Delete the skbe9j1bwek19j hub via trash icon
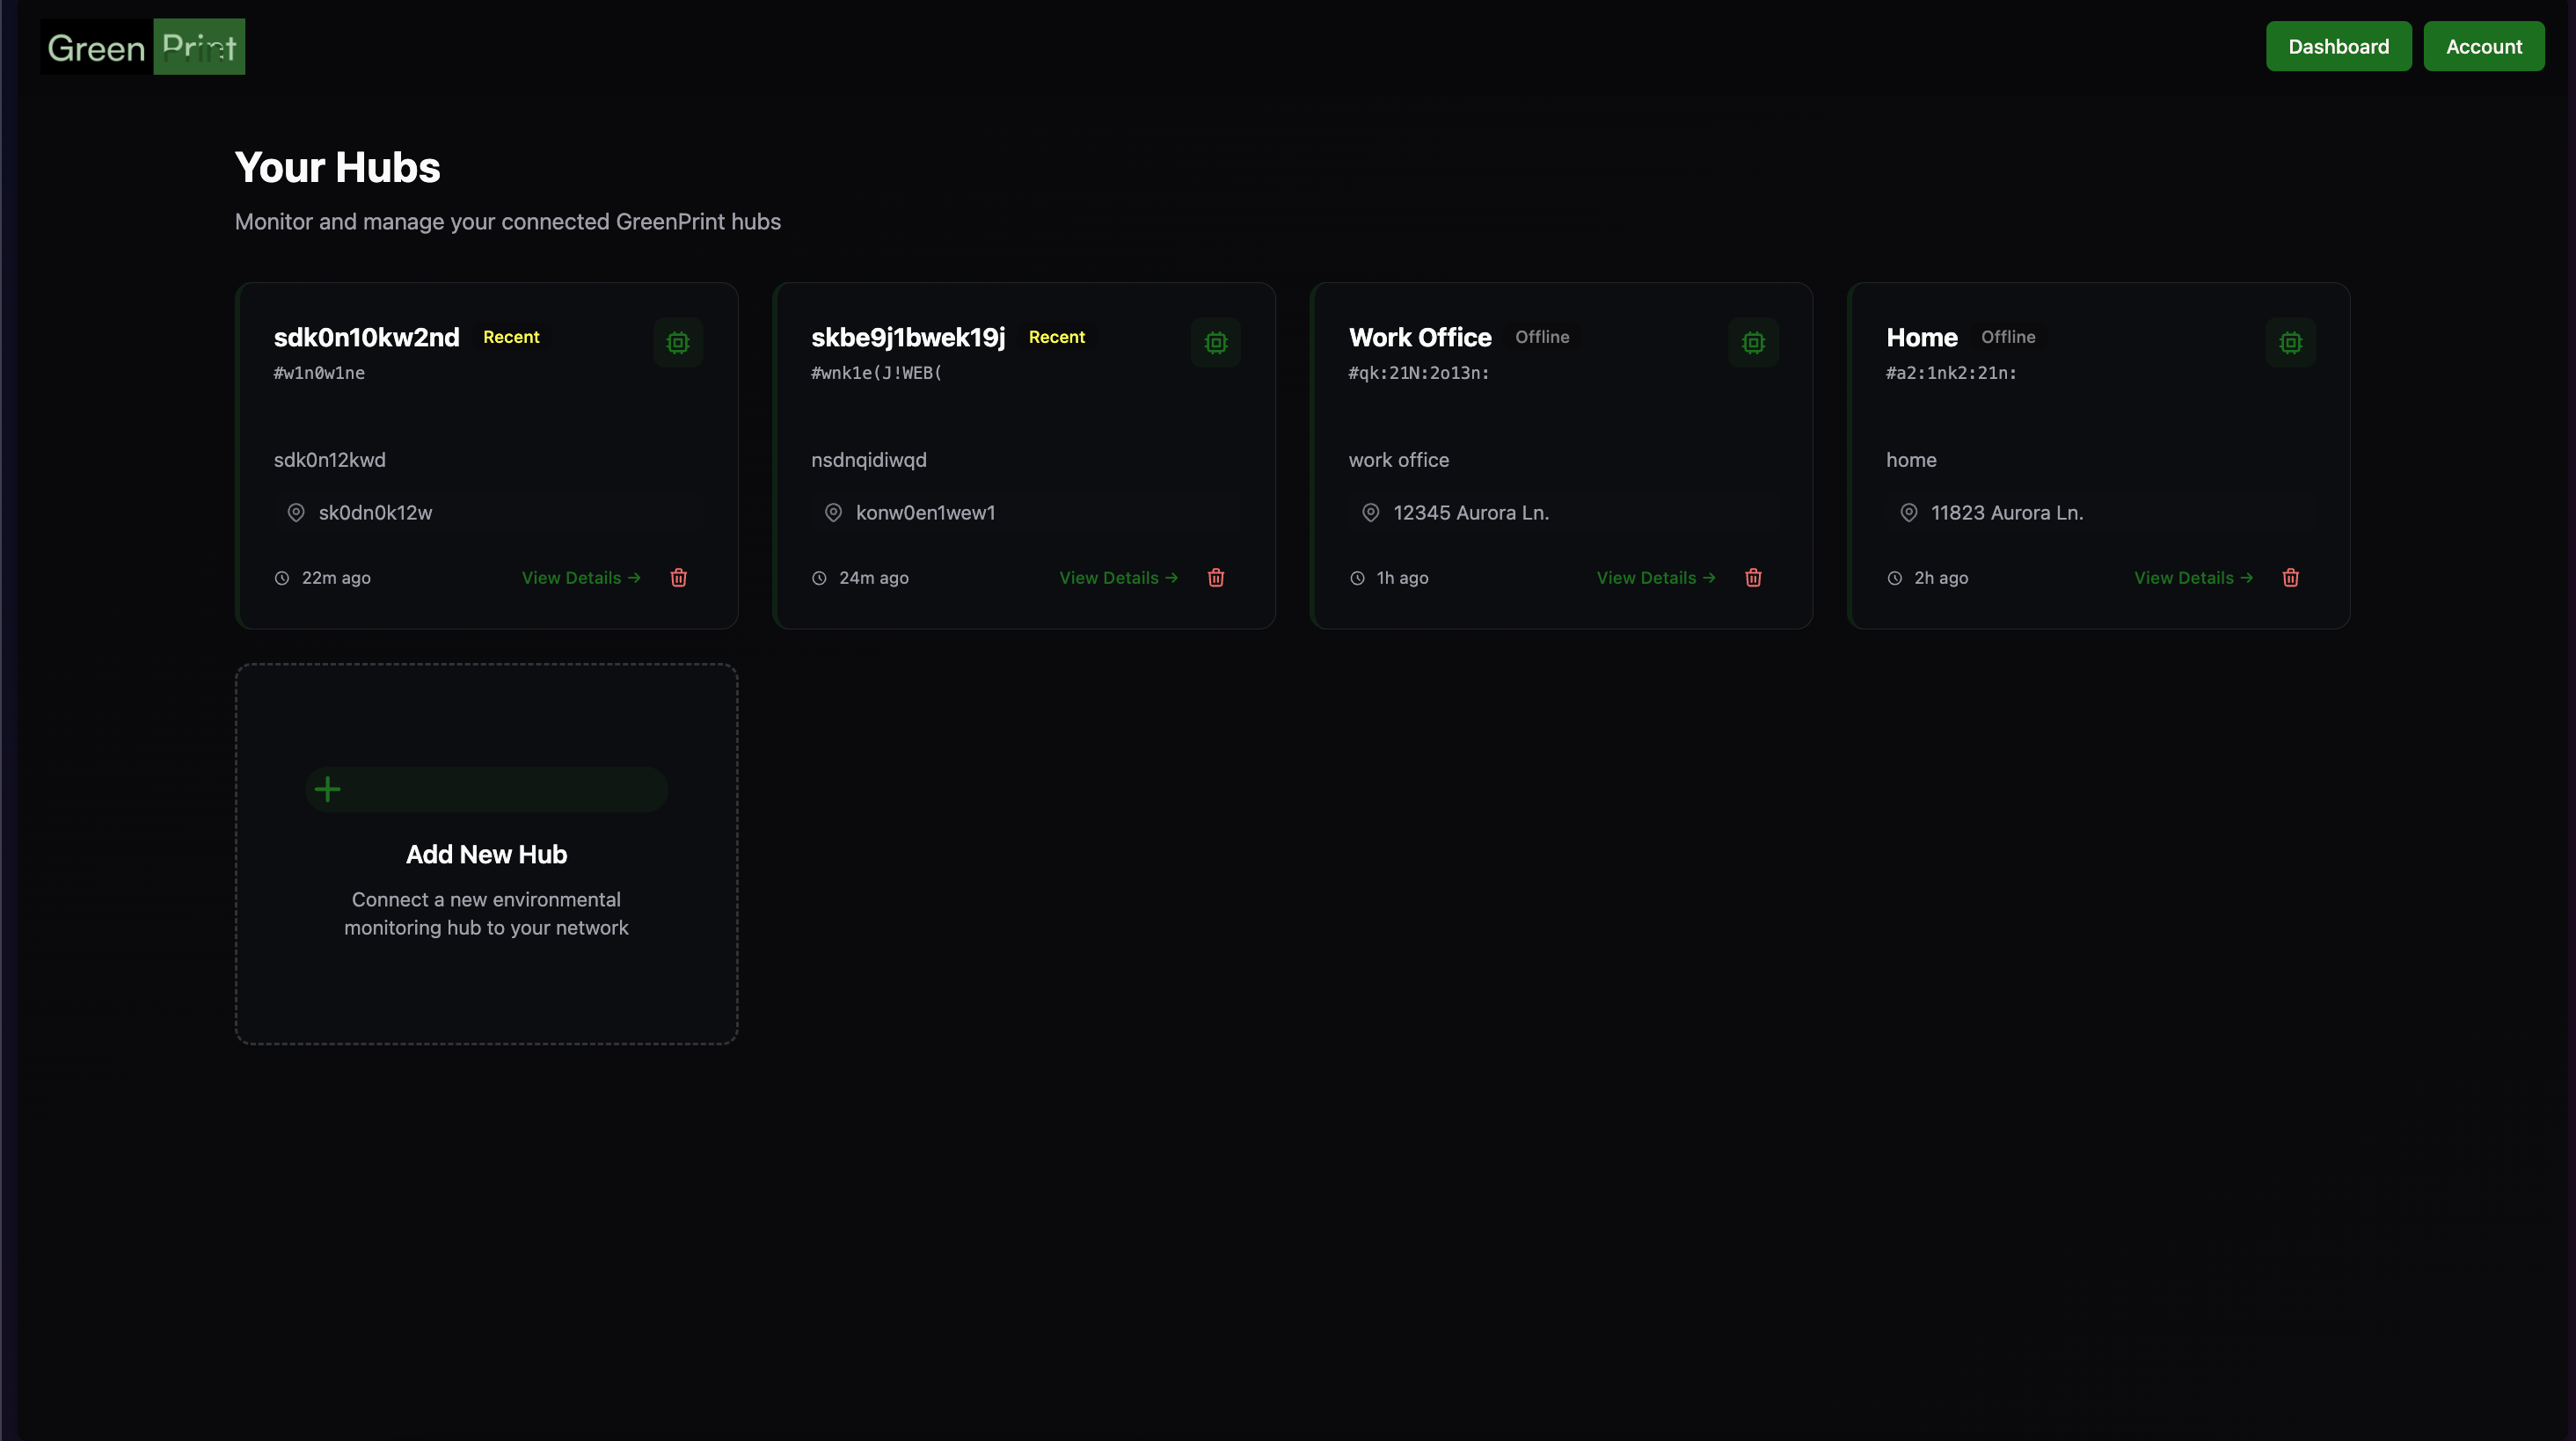This screenshot has height=1441, width=2576. pyautogui.click(x=1215, y=578)
